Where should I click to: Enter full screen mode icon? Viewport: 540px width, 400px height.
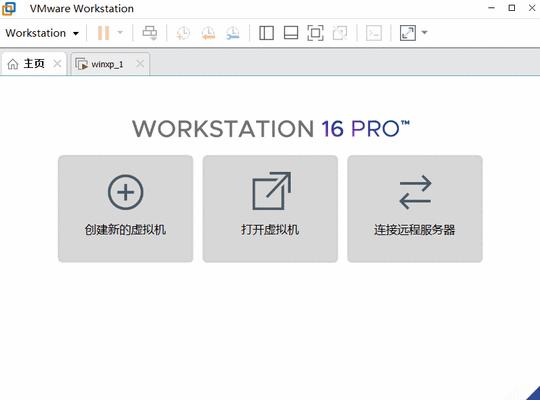pyautogui.click(x=315, y=33)
